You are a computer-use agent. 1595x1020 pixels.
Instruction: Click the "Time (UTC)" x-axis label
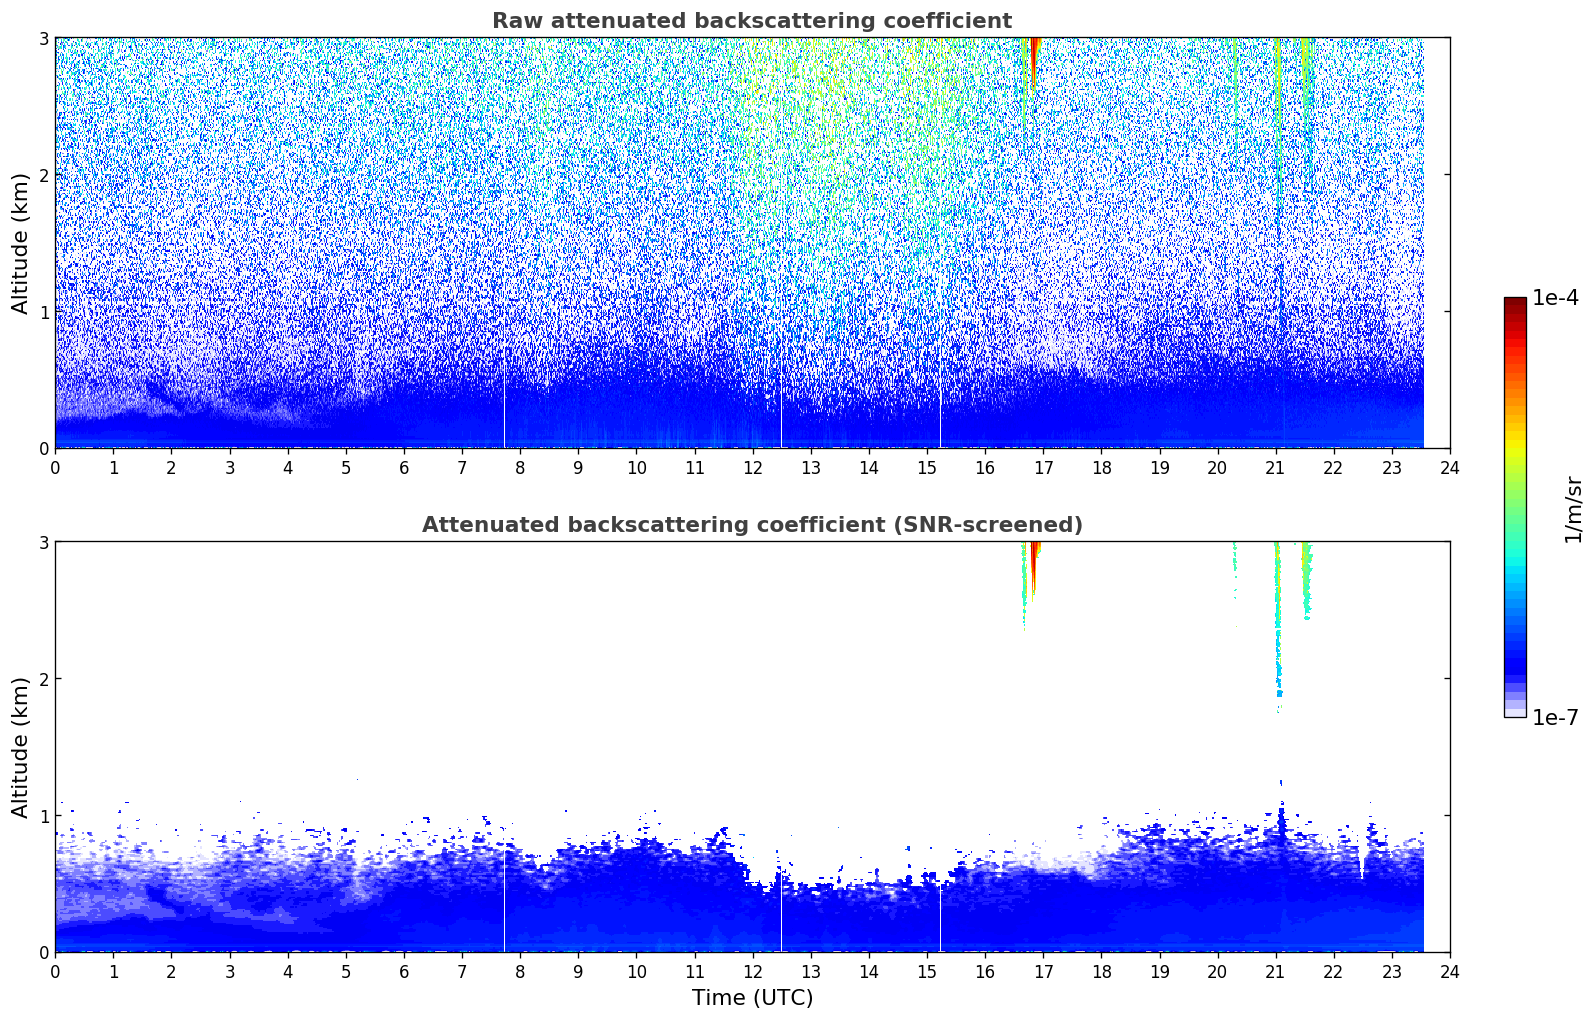[752, 998]
